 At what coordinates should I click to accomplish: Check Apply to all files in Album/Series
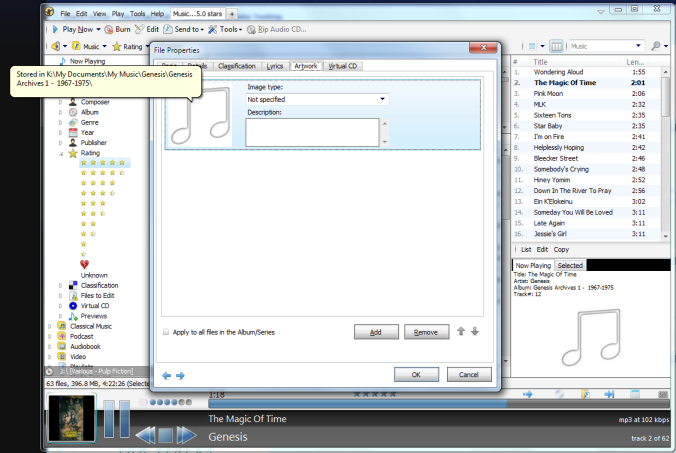(x=166, y=332)
